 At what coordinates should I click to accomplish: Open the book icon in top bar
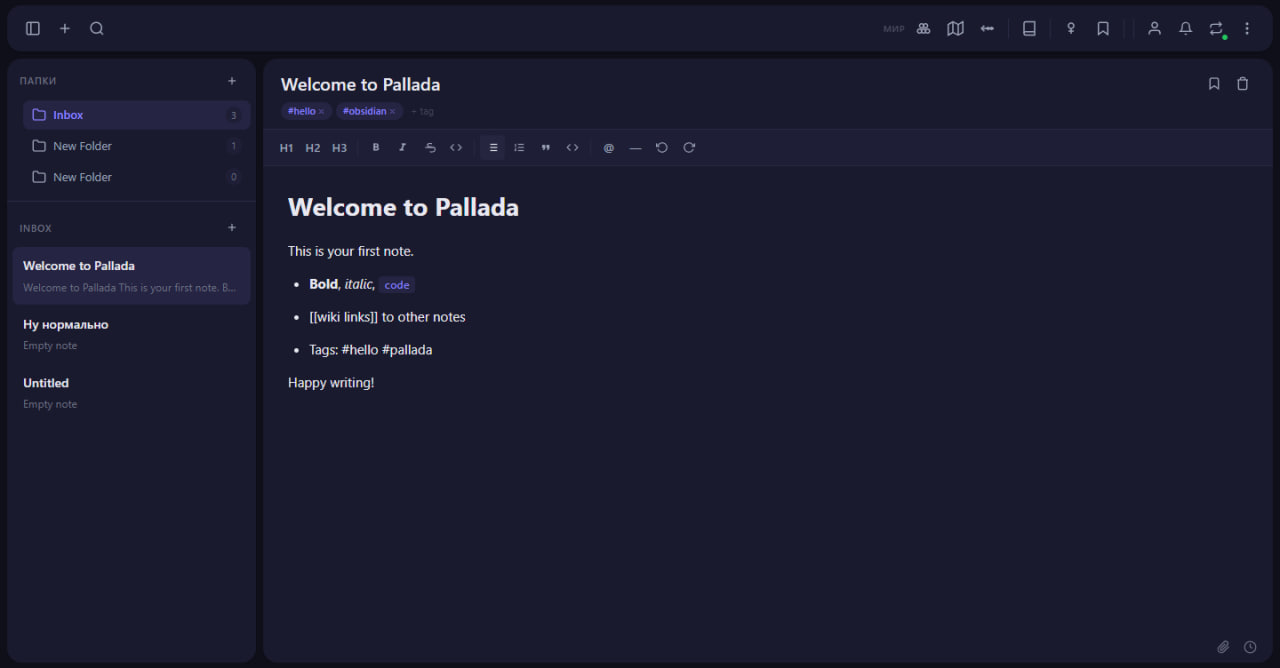pyautogui.click(x=1029, y=29)
